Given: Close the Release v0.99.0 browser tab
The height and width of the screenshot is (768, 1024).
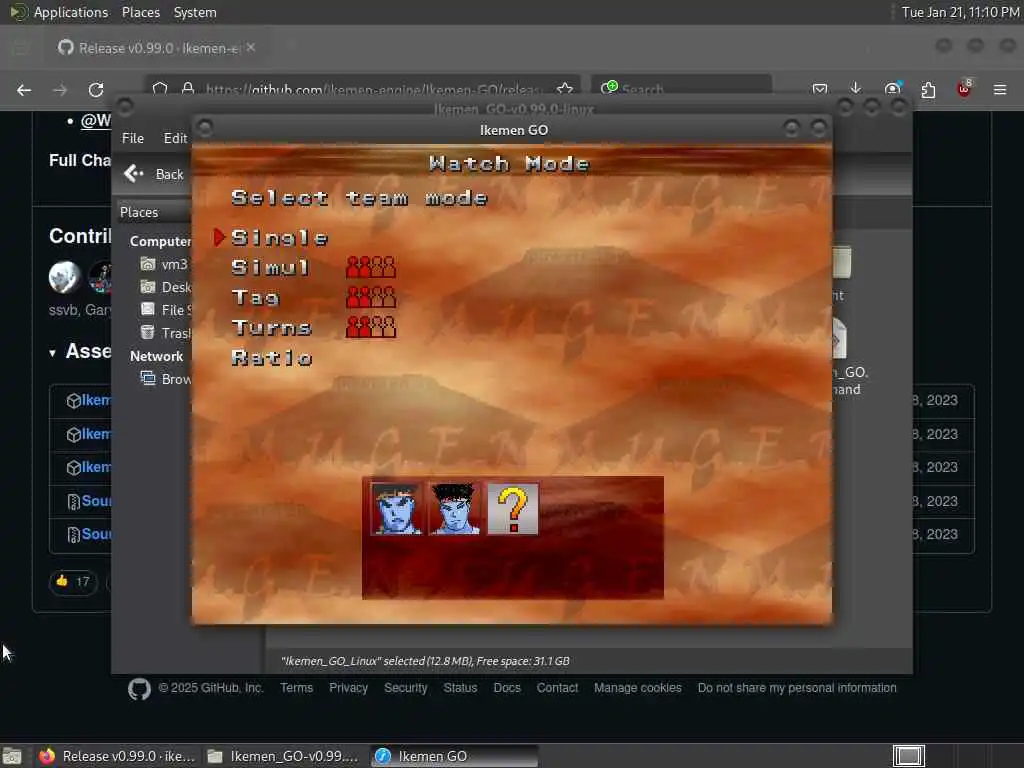Looking at the screenshot, I should [251, 47].
